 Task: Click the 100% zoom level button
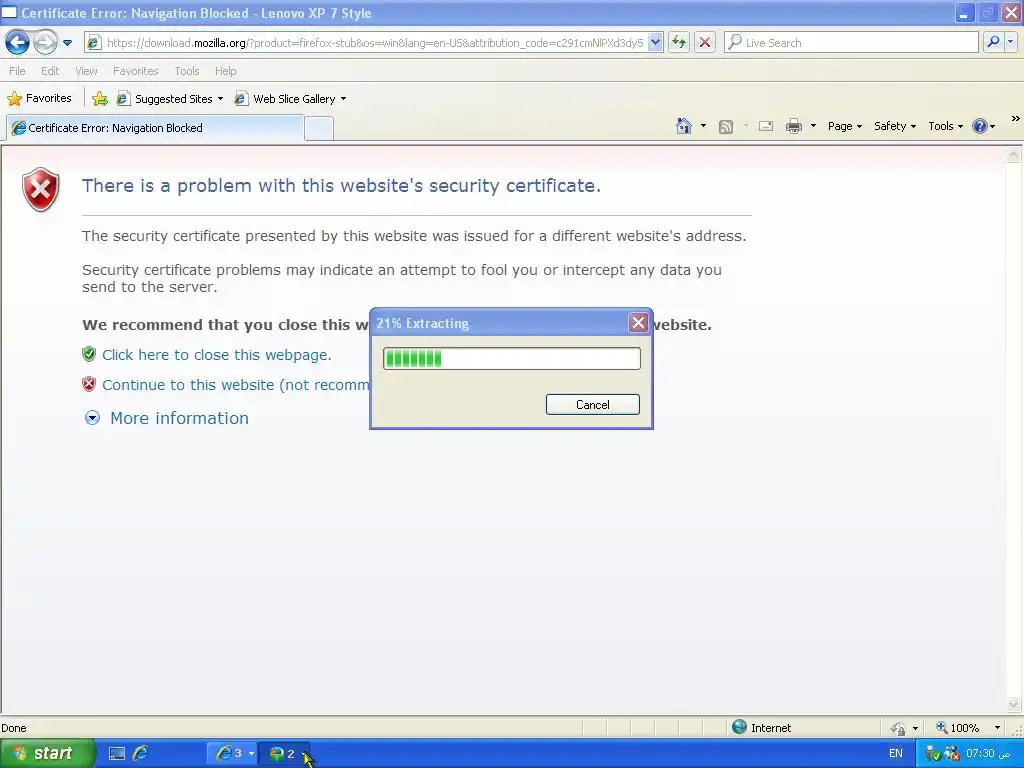pos(958,728)
